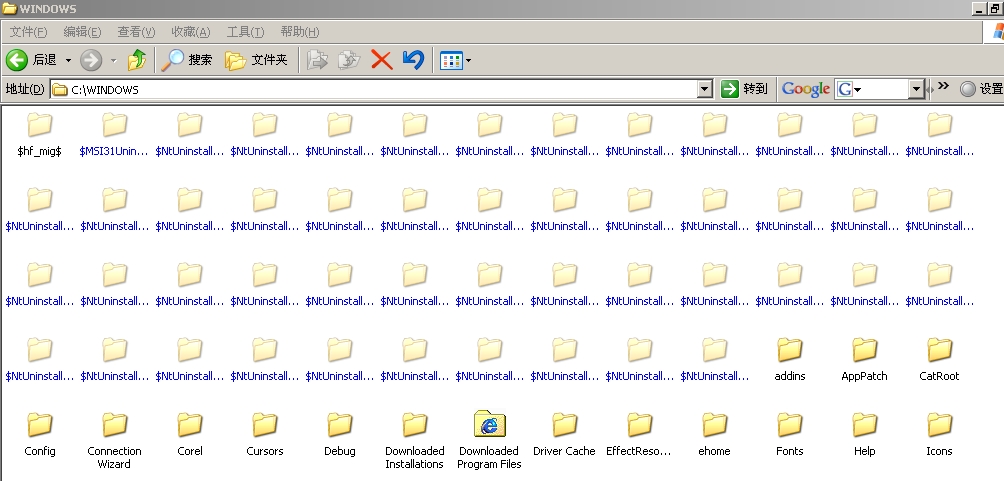The image size is (1004, 481).
Task: Click the WINDOWS title bar folder icon
Action: pos(9,8)
